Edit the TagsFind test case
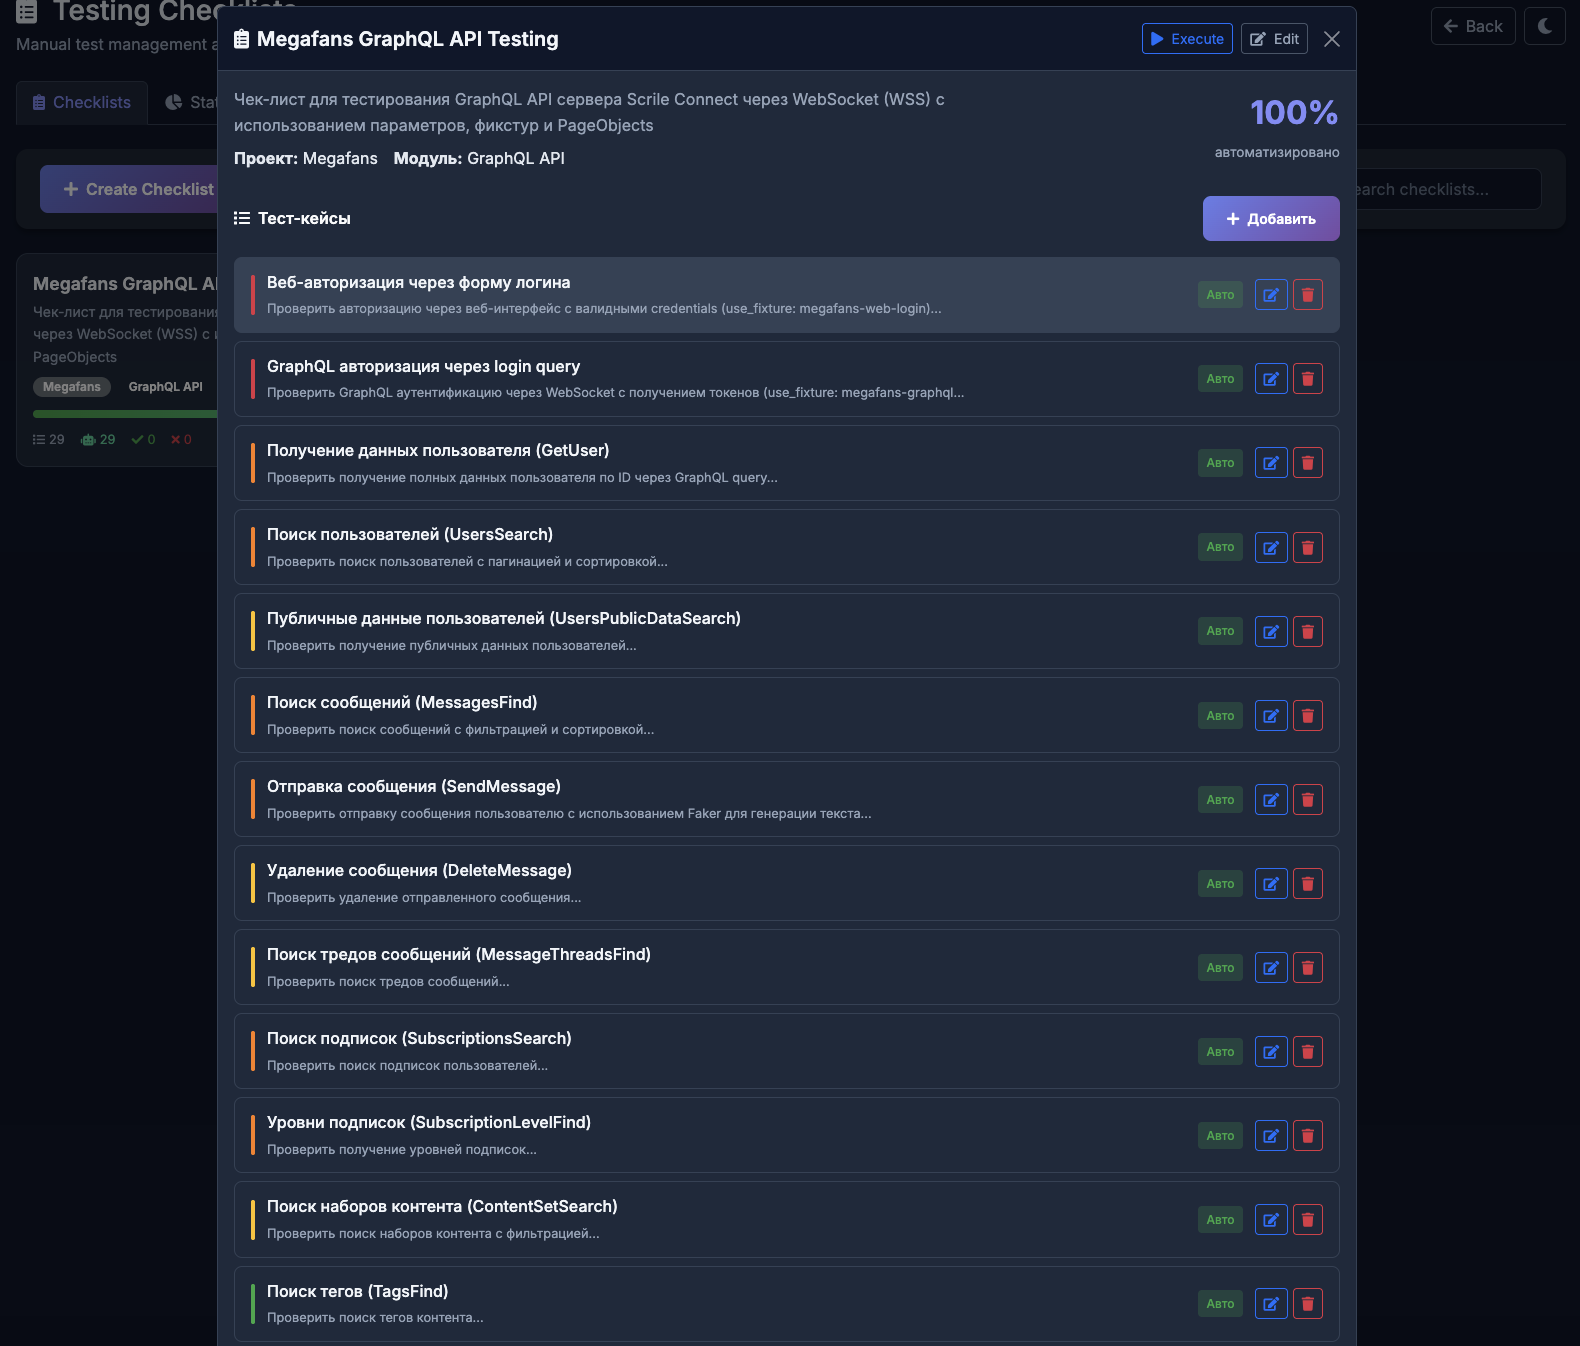This screenshot has width=1580, height=1346. tap(1271, 1303)
